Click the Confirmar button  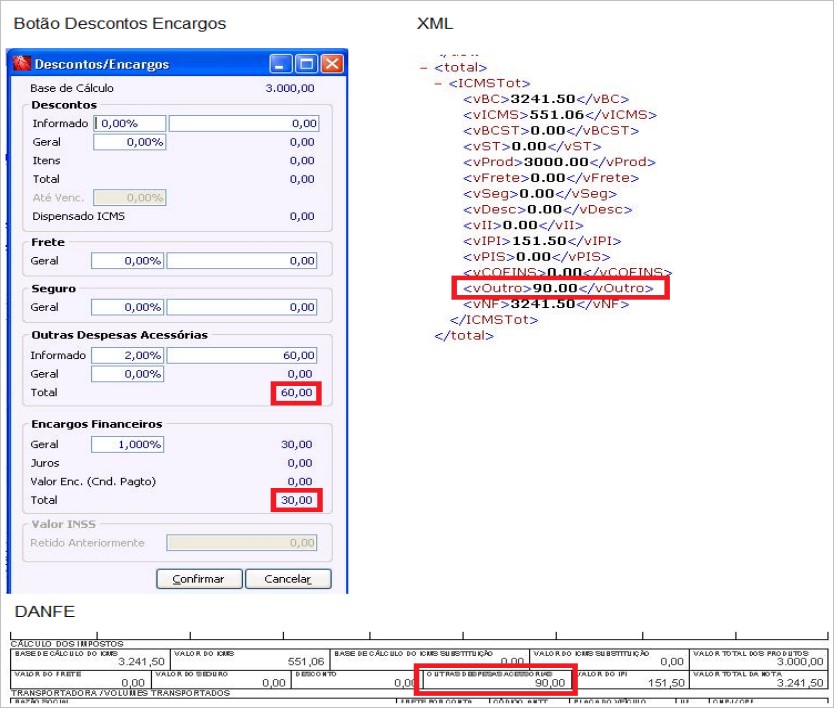pos(199,580)
